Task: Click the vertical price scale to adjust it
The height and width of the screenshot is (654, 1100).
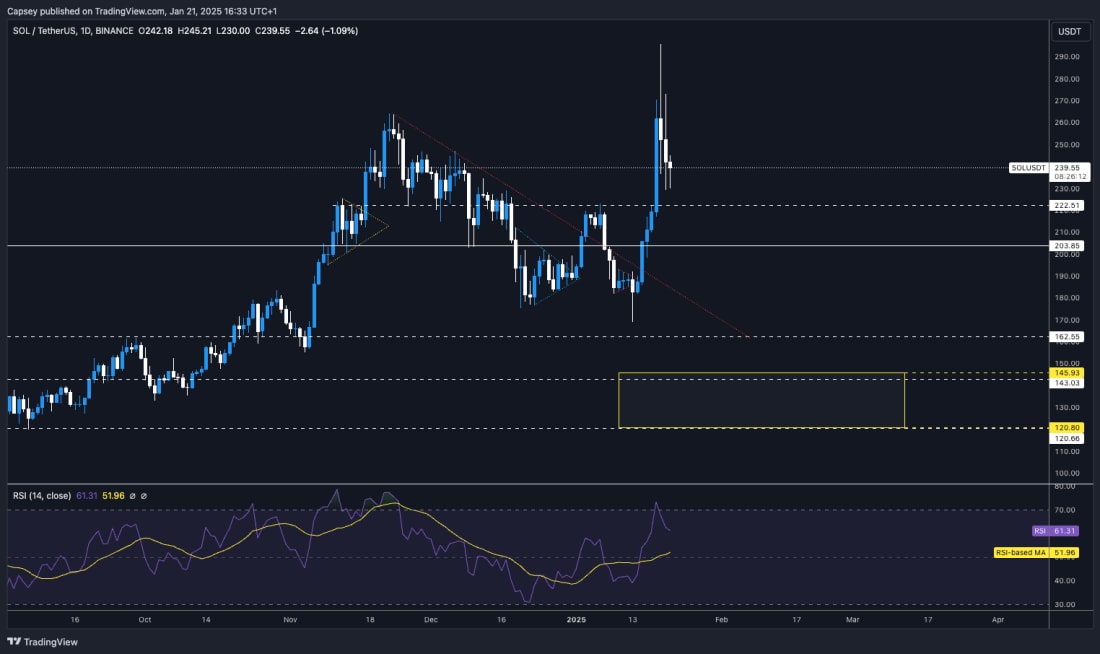Action: [1068, 300]
